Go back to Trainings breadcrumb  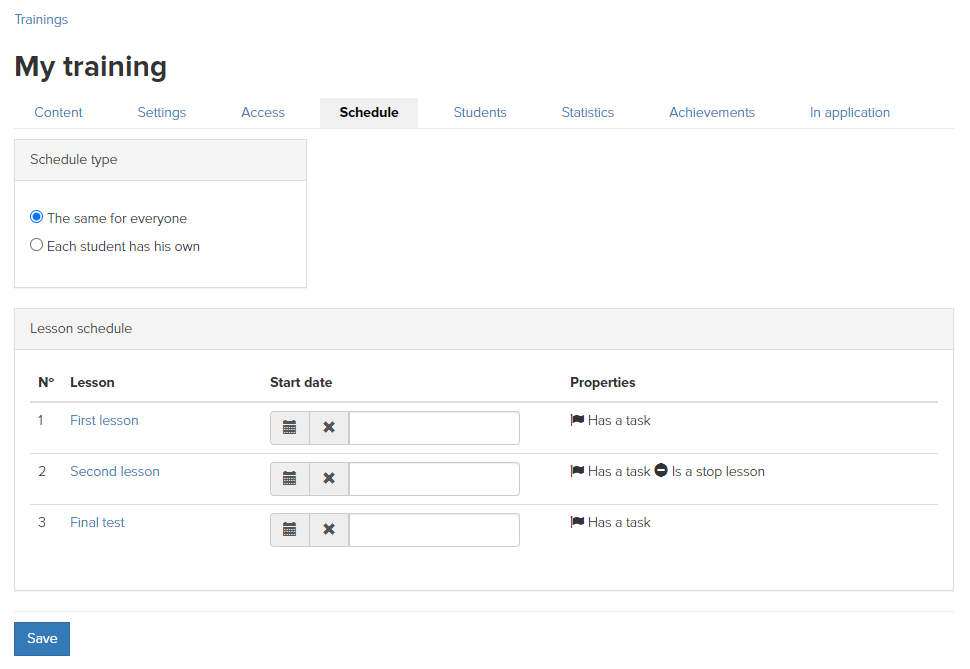click(41, 19)
